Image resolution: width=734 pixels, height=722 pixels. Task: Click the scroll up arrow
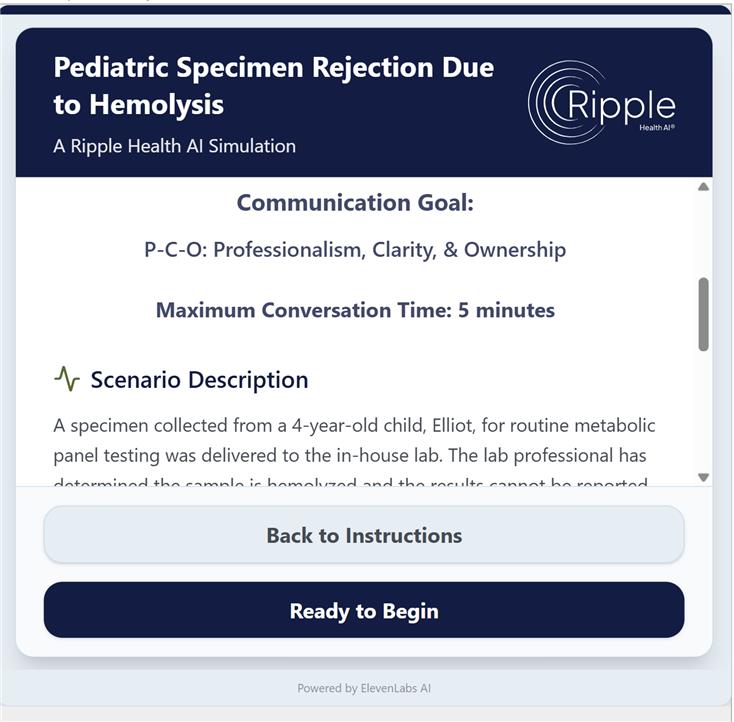(x=703, y=187)
